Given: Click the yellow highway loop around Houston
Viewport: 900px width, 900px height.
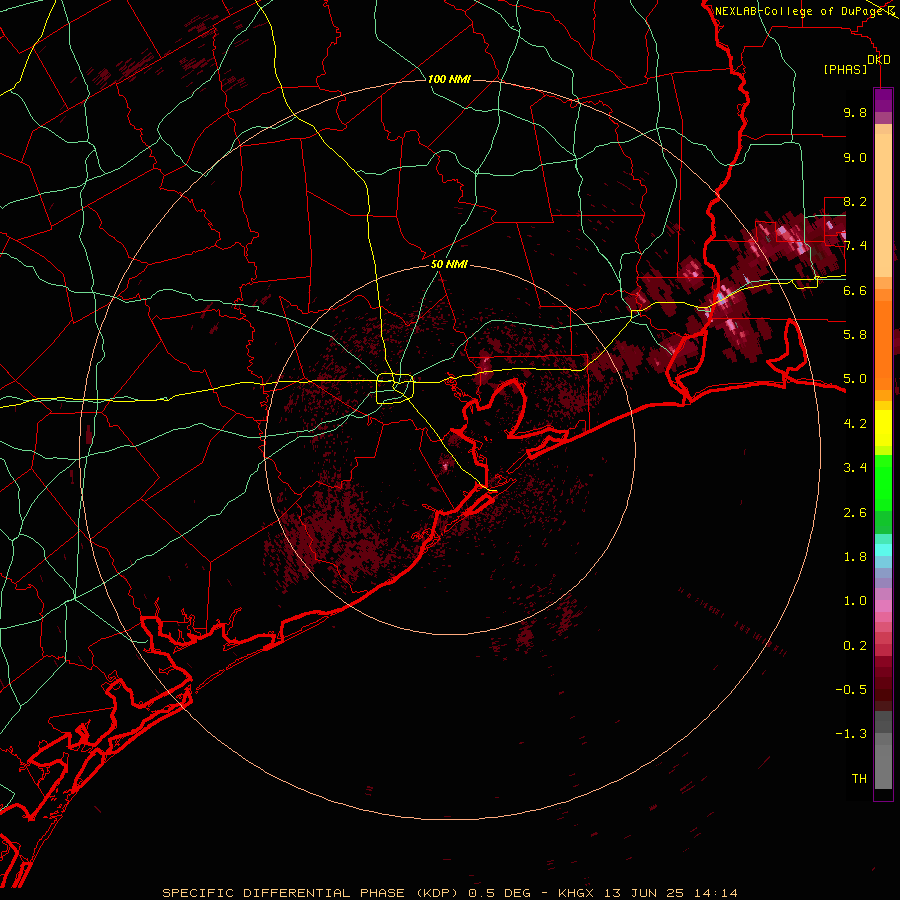Looking at the screenshot, I should click(x=395, y=389).
